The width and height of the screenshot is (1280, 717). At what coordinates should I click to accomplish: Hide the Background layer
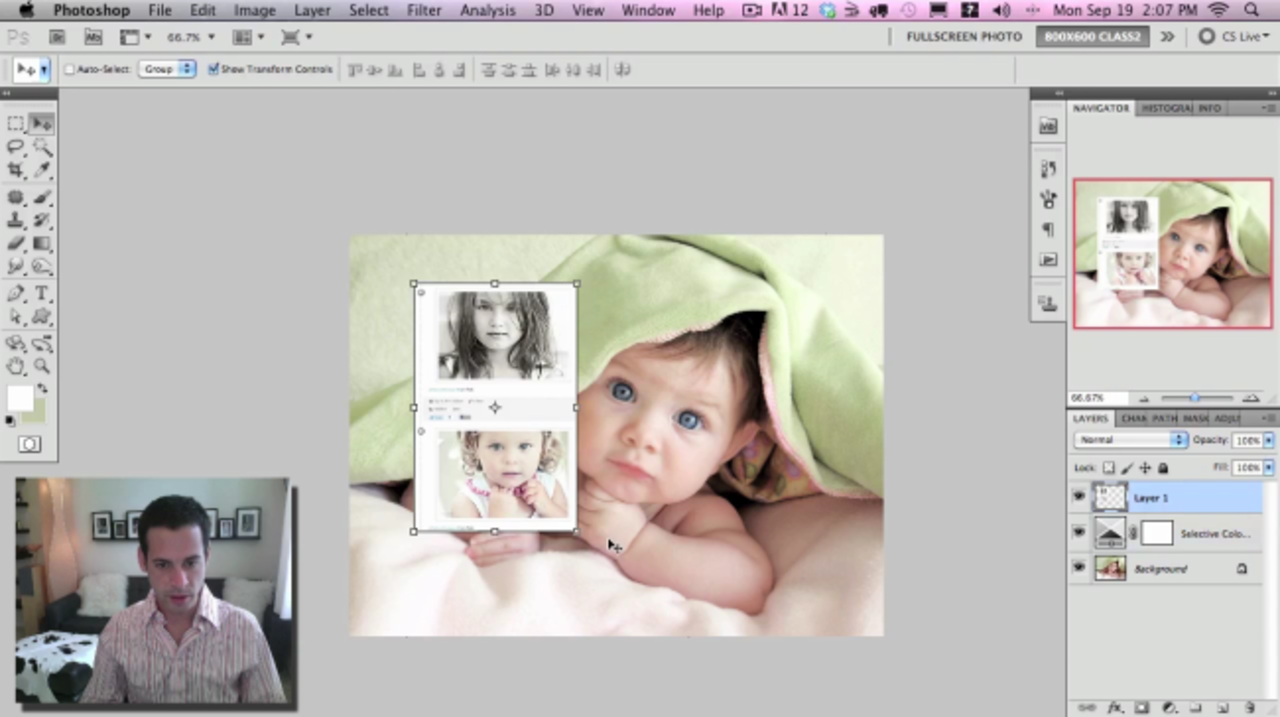(x=1079, y=568)
